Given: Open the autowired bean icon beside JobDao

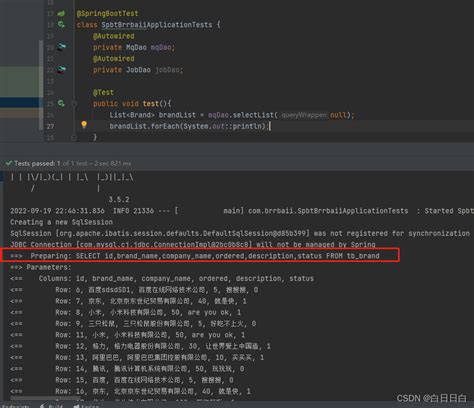Looking at the screenshot, I should [x=61, y=69].
